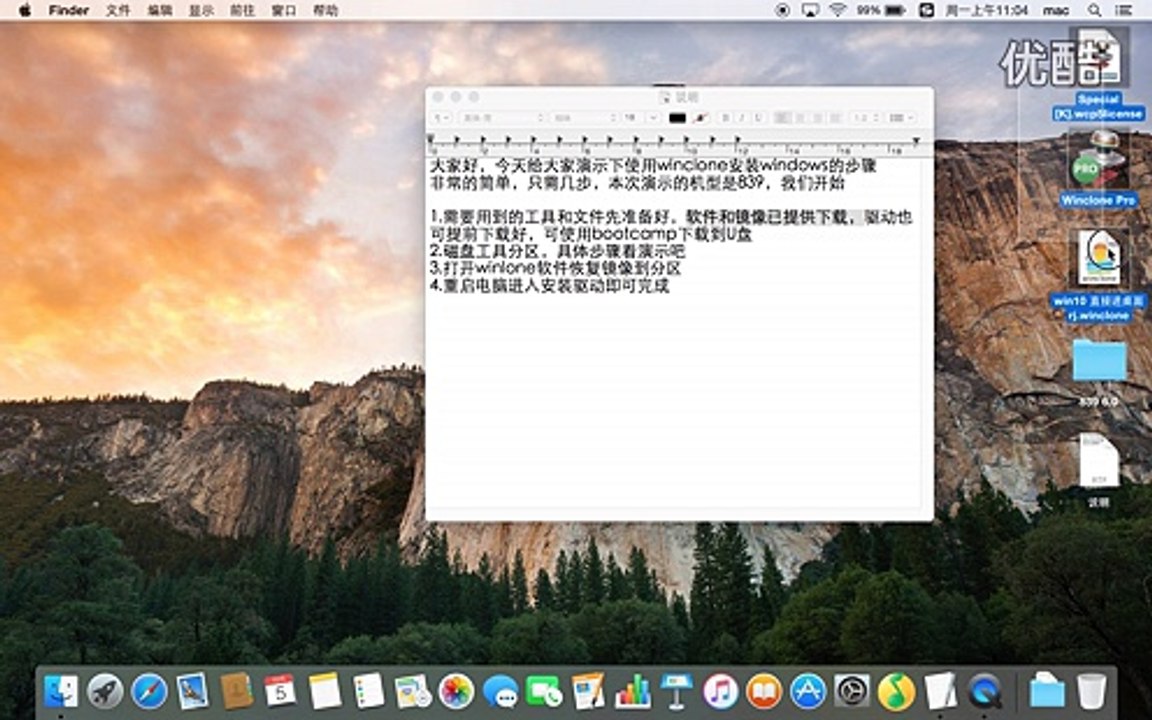Open paragraph styles dropdown in TextEdit
This screenshot has width=1152, height=720.
[x=442, y=118]
